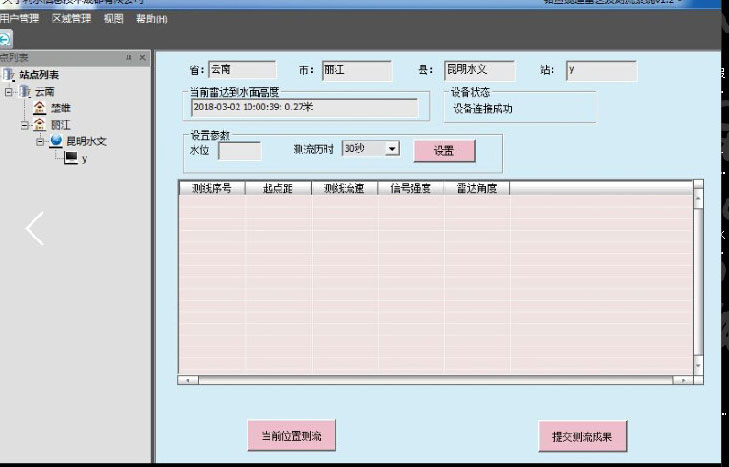Image resolution: width=729 pixels, height=467 pixels.
Task: Open the 视图 menu
Action: pyautogui.click(x=114, y=19)
